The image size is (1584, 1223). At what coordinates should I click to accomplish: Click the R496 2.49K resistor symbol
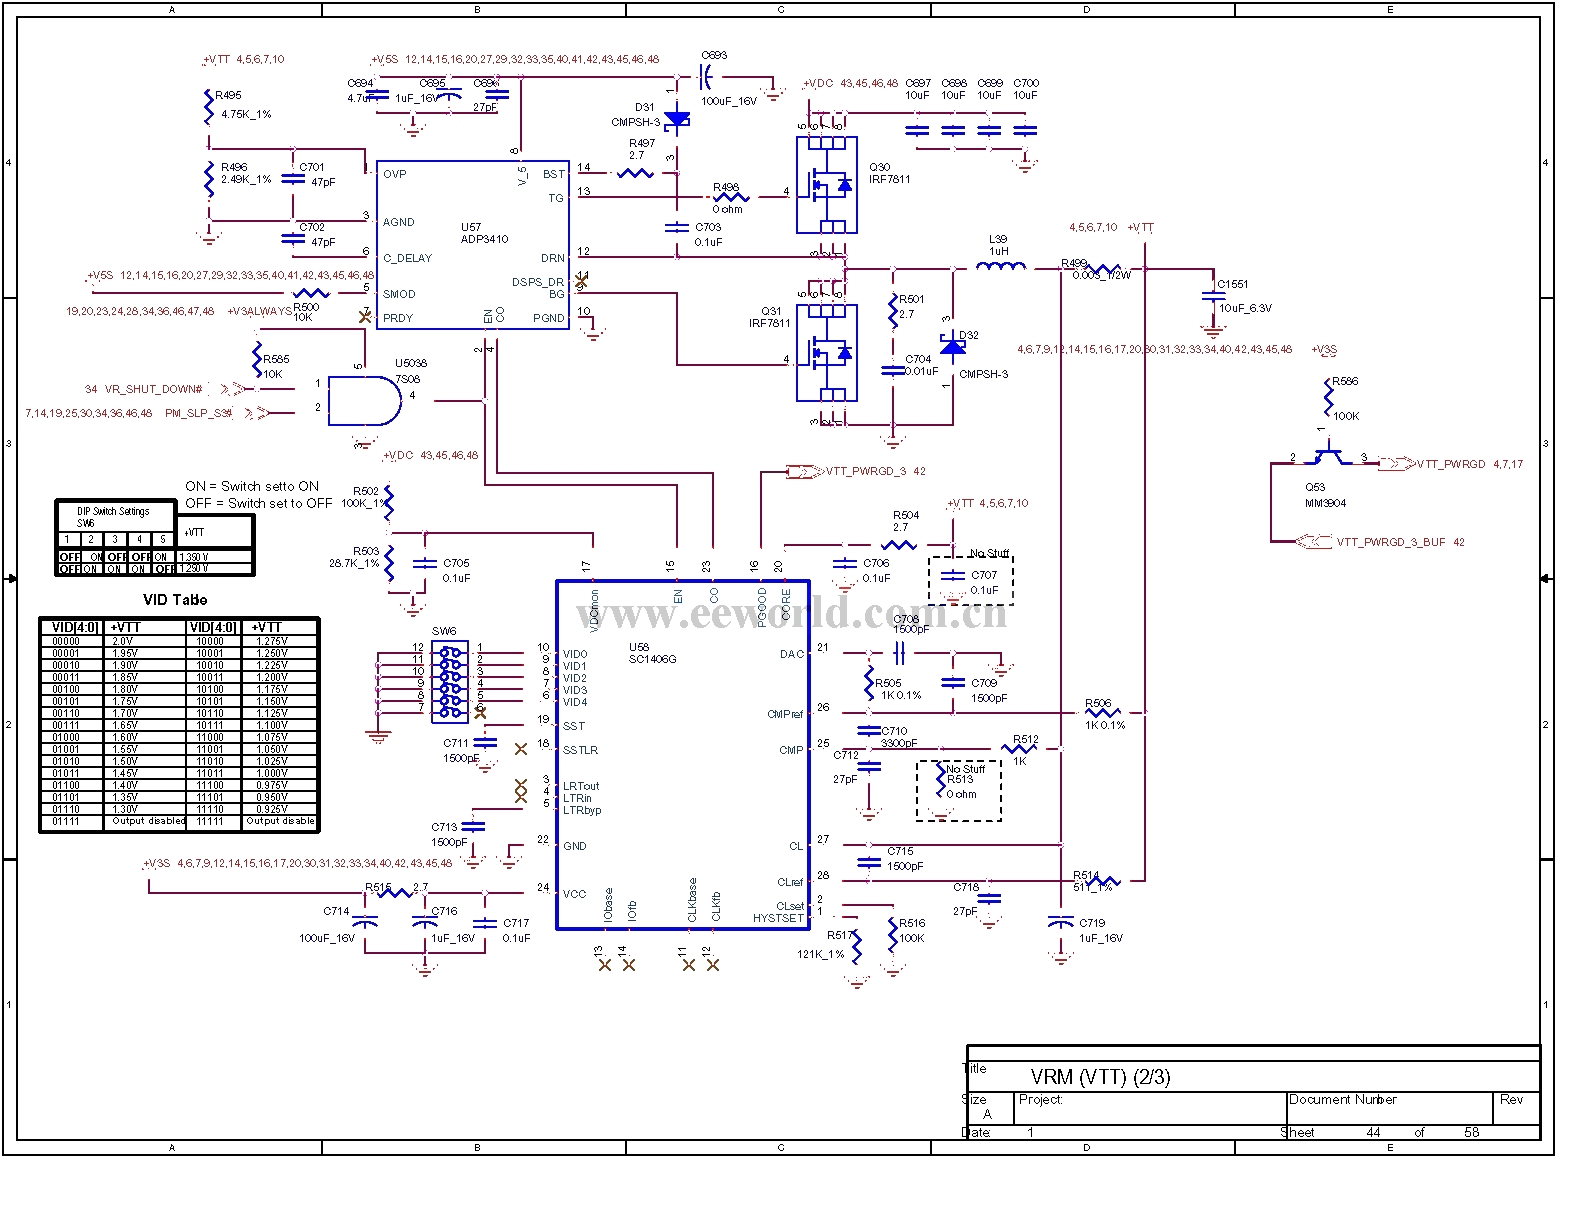pos(208,180)
